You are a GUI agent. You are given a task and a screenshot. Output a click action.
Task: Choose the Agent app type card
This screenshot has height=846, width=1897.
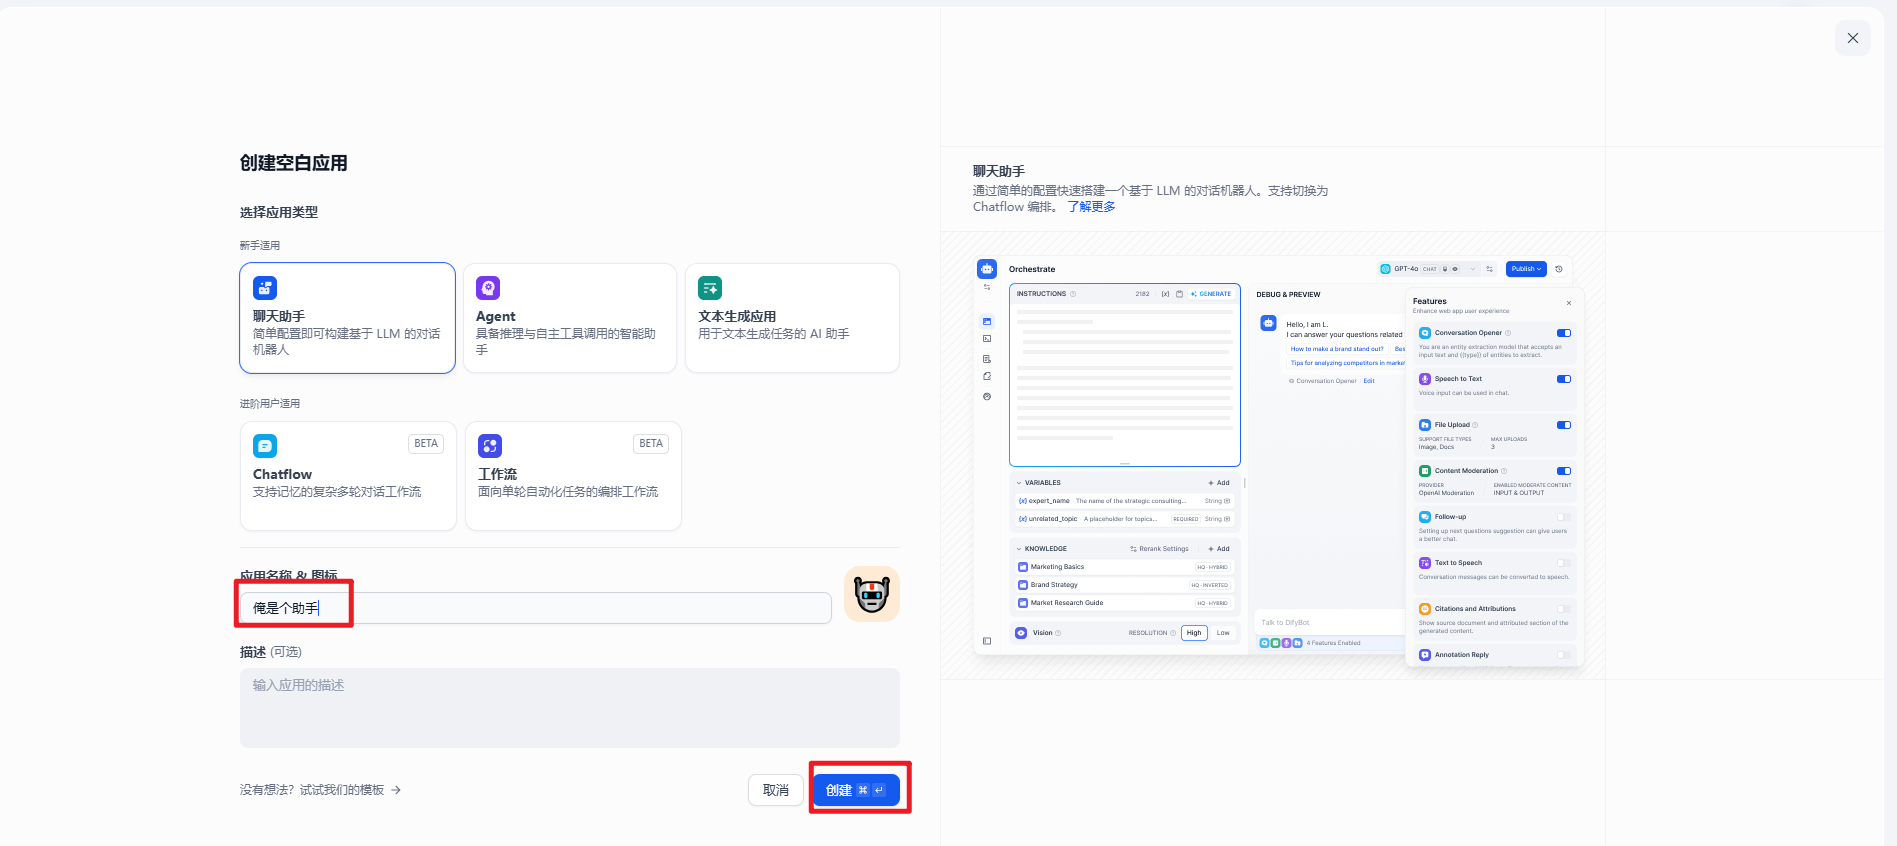570,318
